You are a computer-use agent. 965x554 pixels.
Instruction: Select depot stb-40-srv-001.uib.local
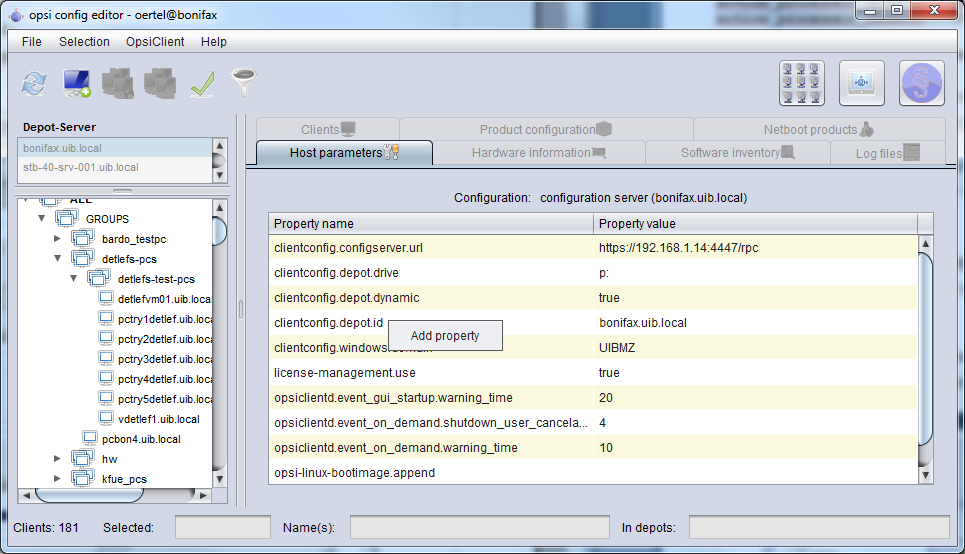tap(115, 167)
